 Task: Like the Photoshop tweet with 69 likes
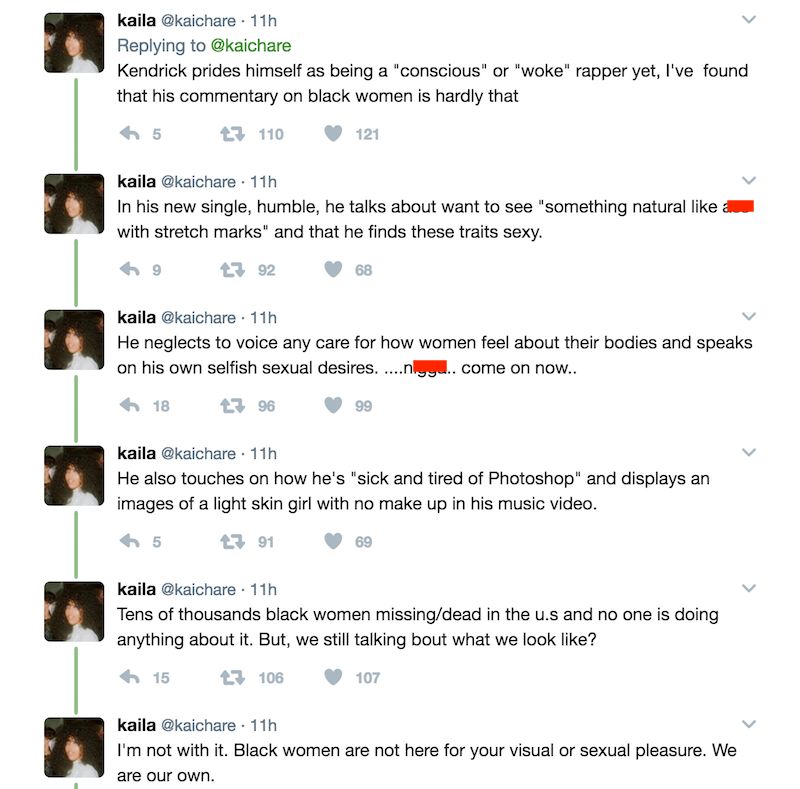click(334, 542)
